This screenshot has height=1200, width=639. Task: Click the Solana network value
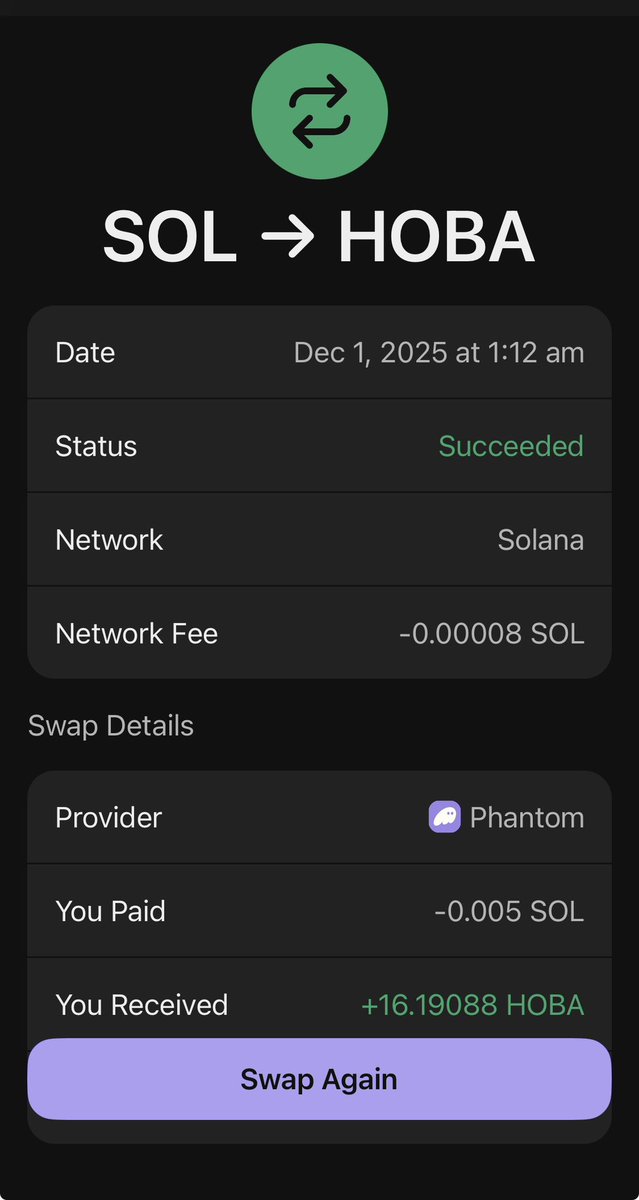(541, 540)
